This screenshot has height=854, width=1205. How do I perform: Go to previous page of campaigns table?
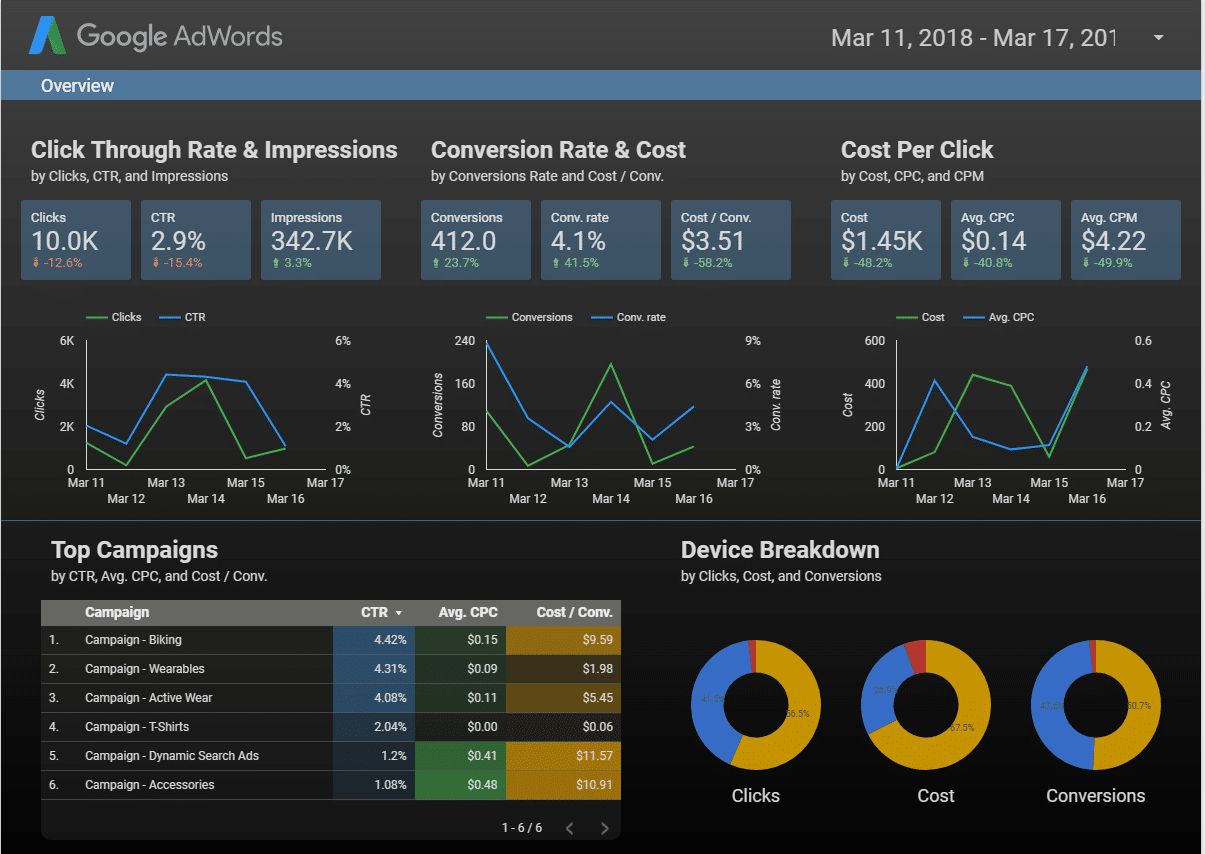tap(569, 828)
